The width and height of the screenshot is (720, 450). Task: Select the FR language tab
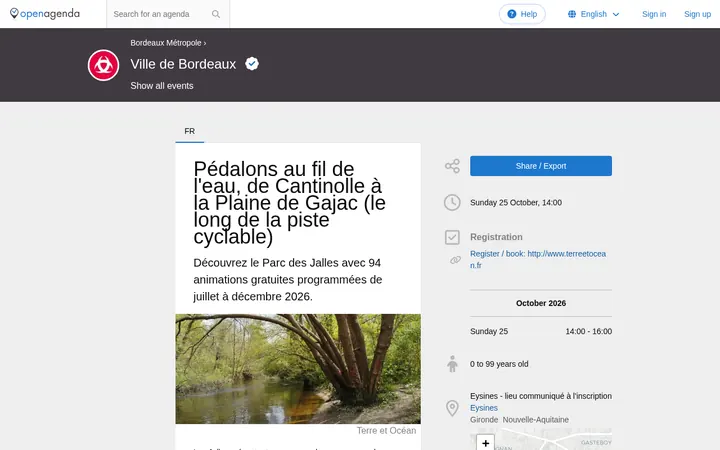pos(190,131)
